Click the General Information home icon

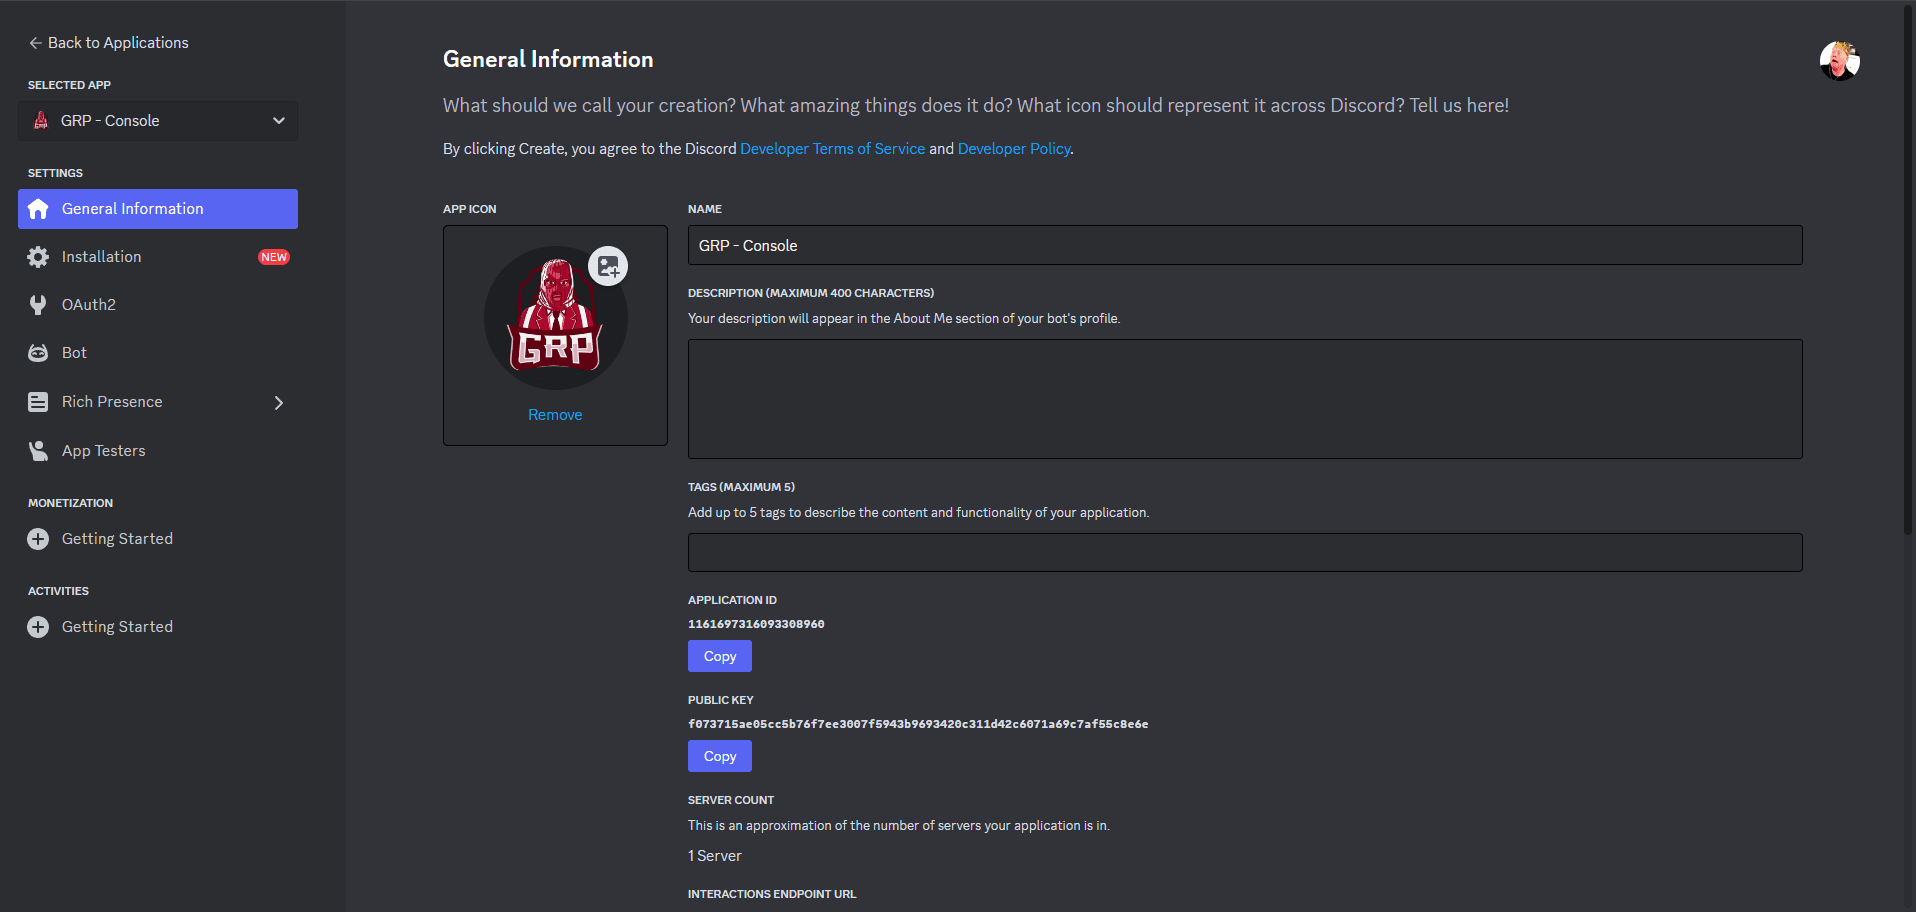pyautogui.click(x=38, y=209)
